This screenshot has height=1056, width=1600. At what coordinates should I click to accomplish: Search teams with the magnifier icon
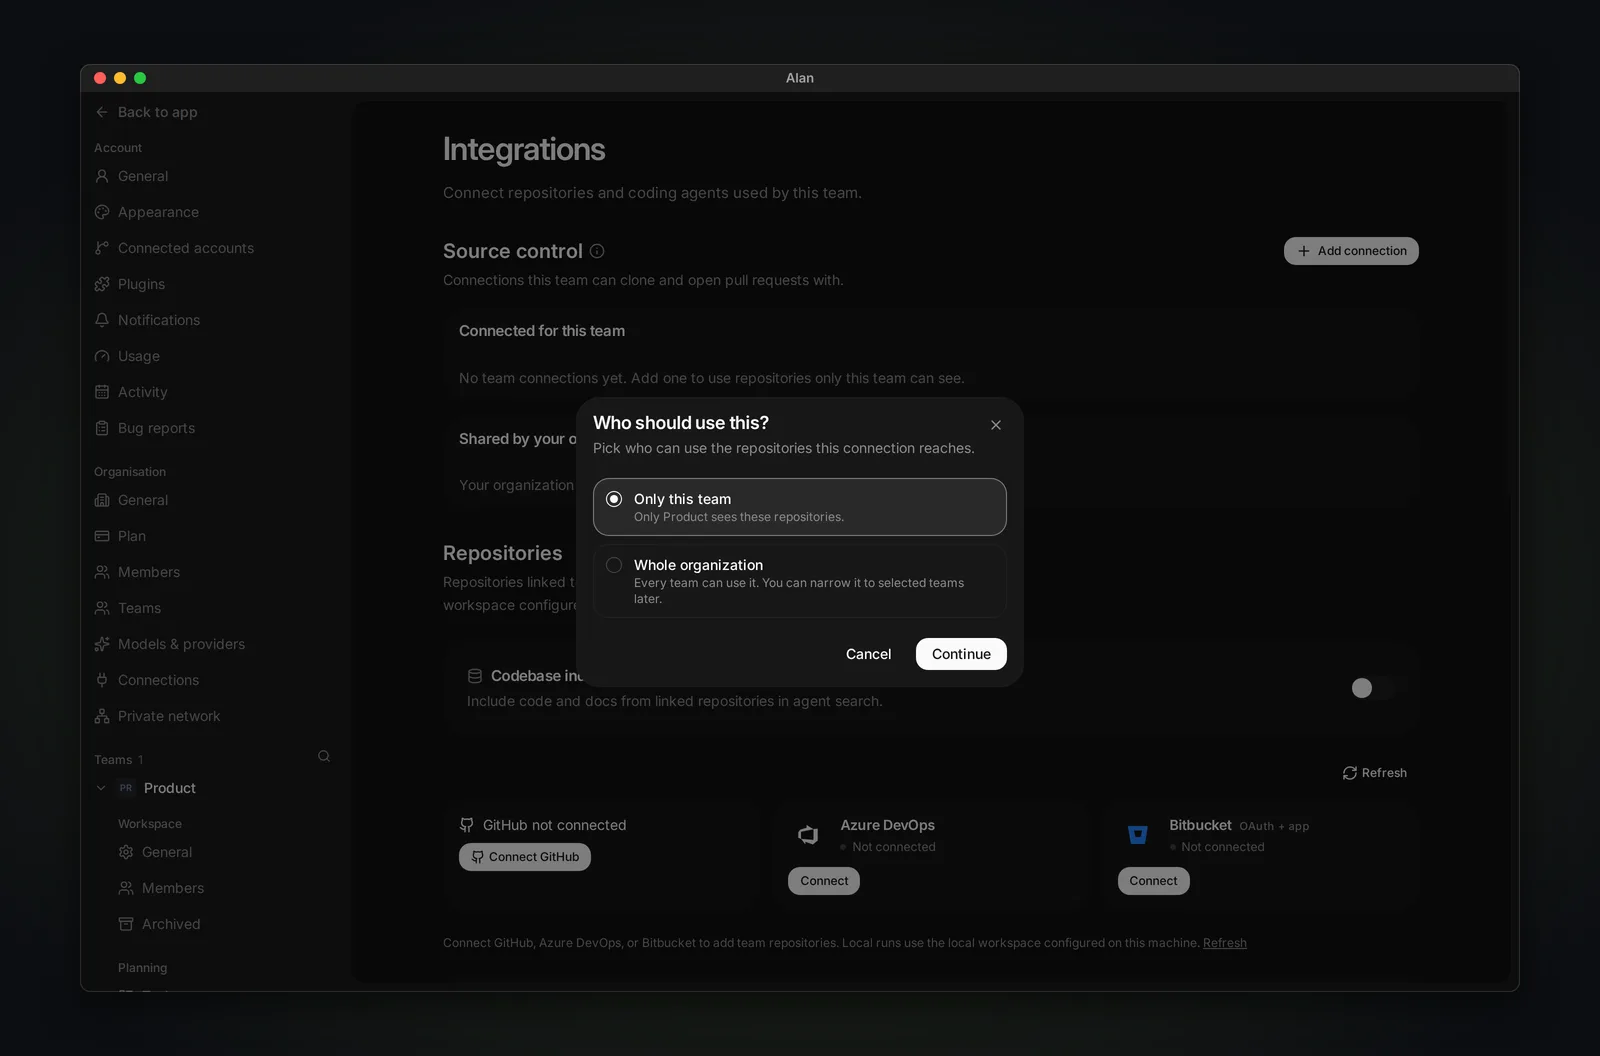point(324,756)
